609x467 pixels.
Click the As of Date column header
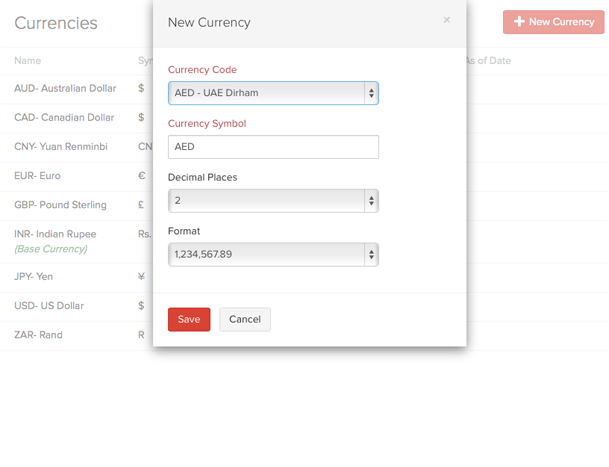click(488, 61)
